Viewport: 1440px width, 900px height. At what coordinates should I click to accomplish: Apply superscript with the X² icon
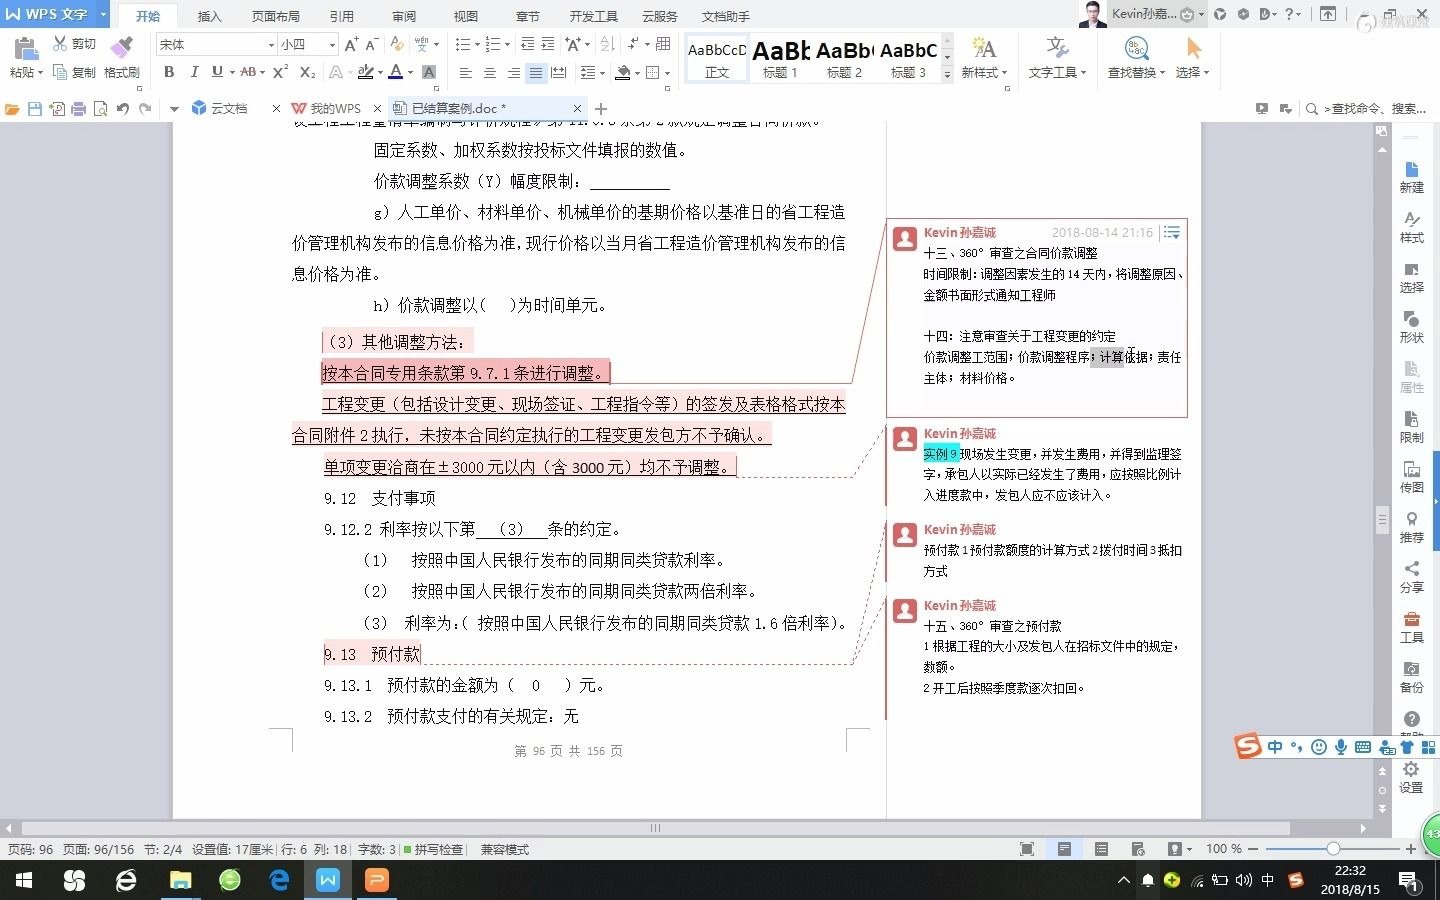[280, 72]
